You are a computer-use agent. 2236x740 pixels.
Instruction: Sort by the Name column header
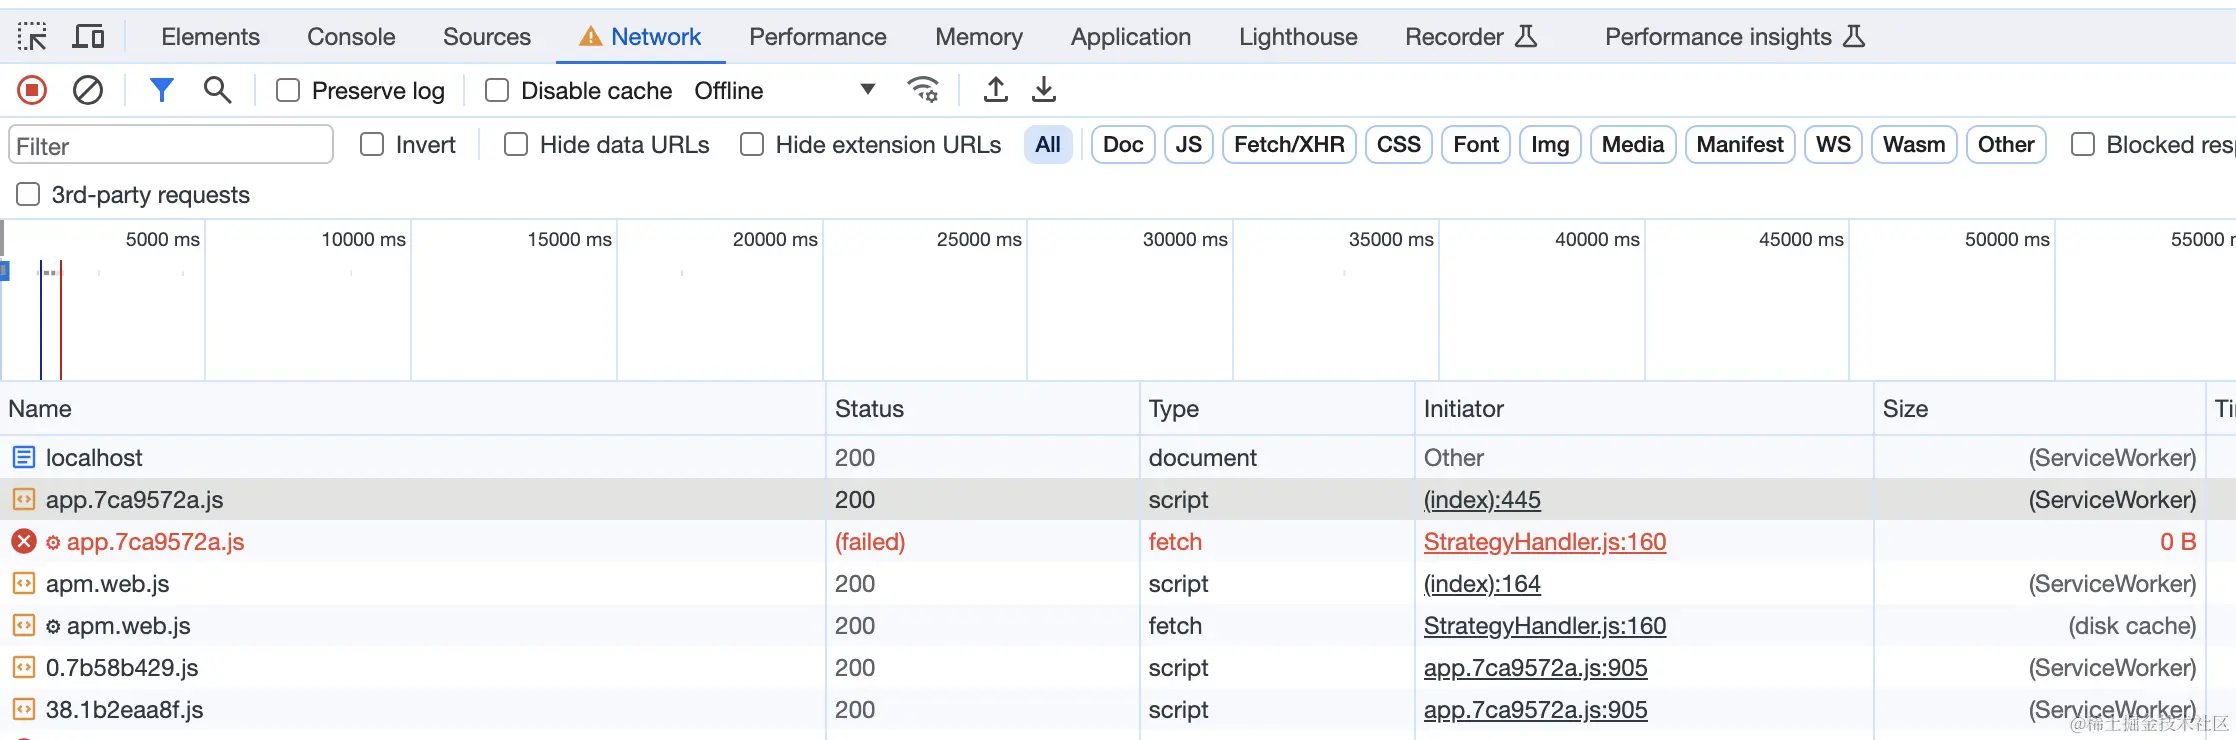pyautogui.click(x=413, y=409)
